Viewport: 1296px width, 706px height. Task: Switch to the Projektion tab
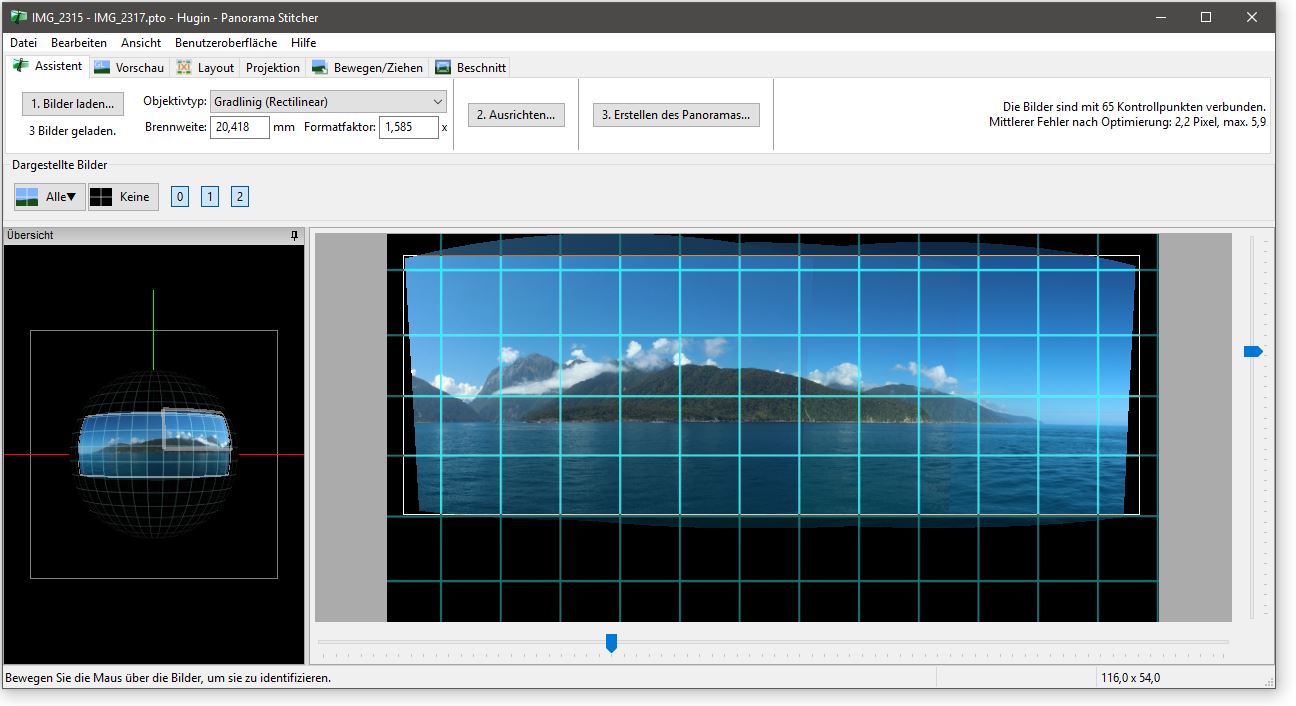click(x=272, y=68)
